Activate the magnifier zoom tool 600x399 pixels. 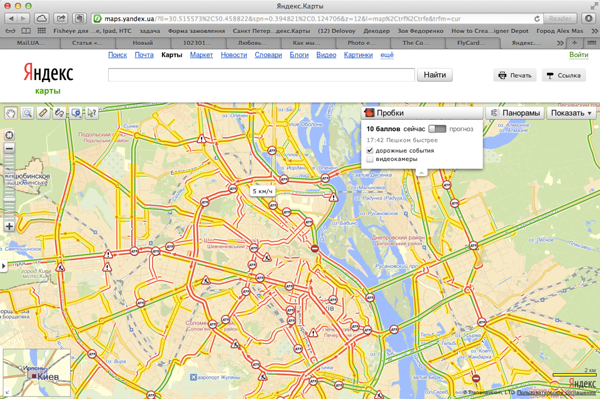click(27, 113)
